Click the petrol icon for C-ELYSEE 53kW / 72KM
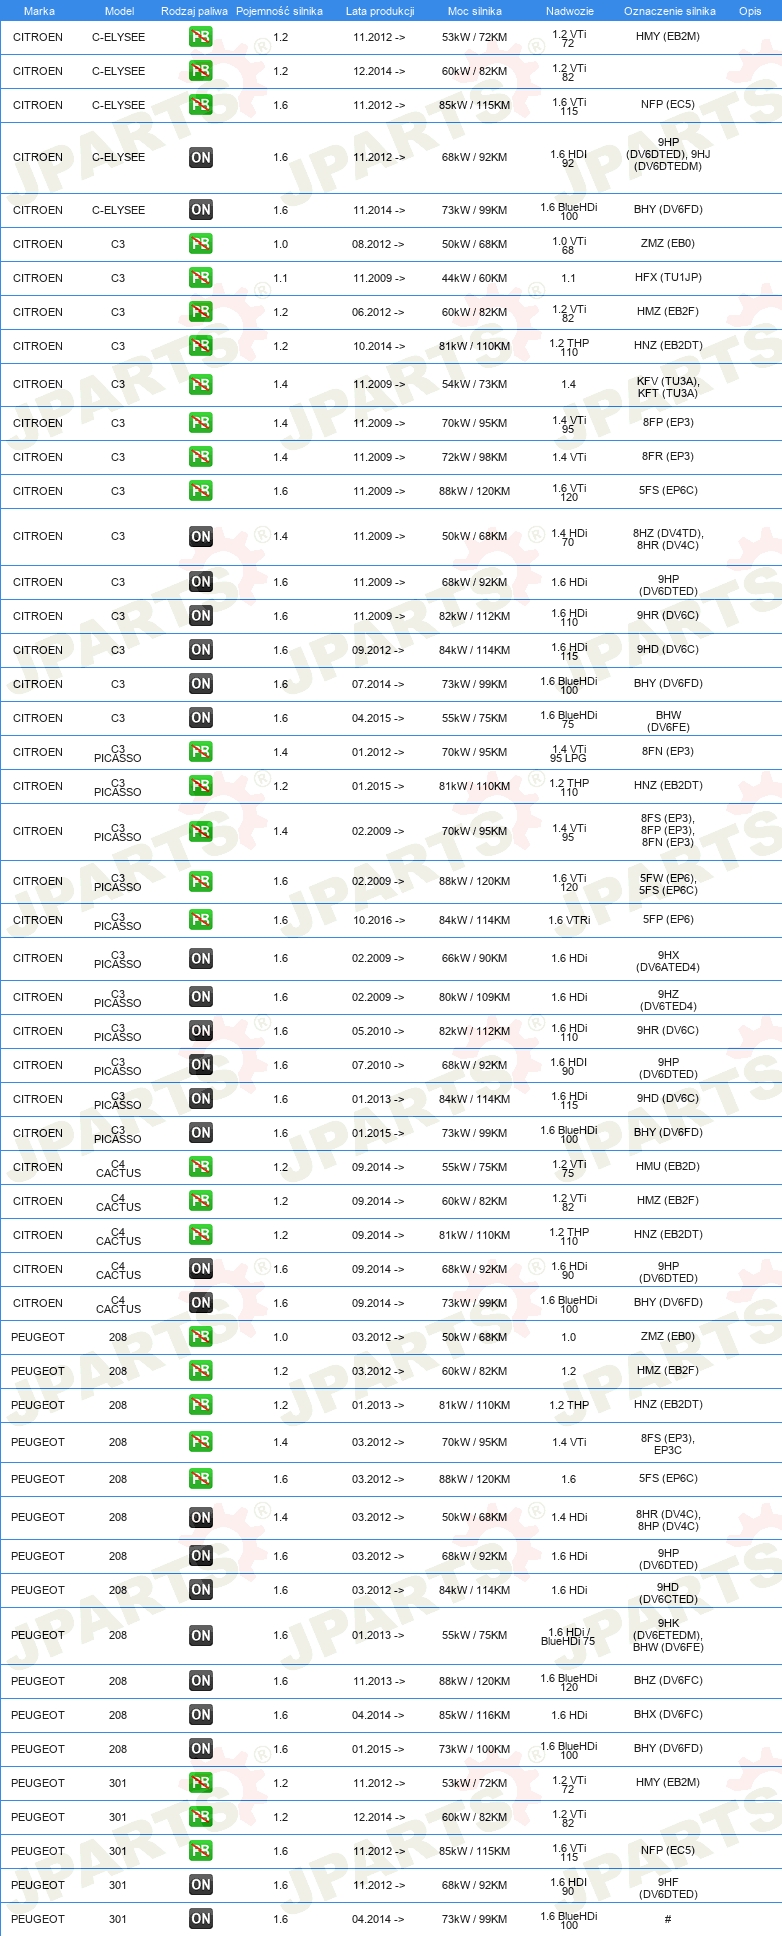 [201, 37]
